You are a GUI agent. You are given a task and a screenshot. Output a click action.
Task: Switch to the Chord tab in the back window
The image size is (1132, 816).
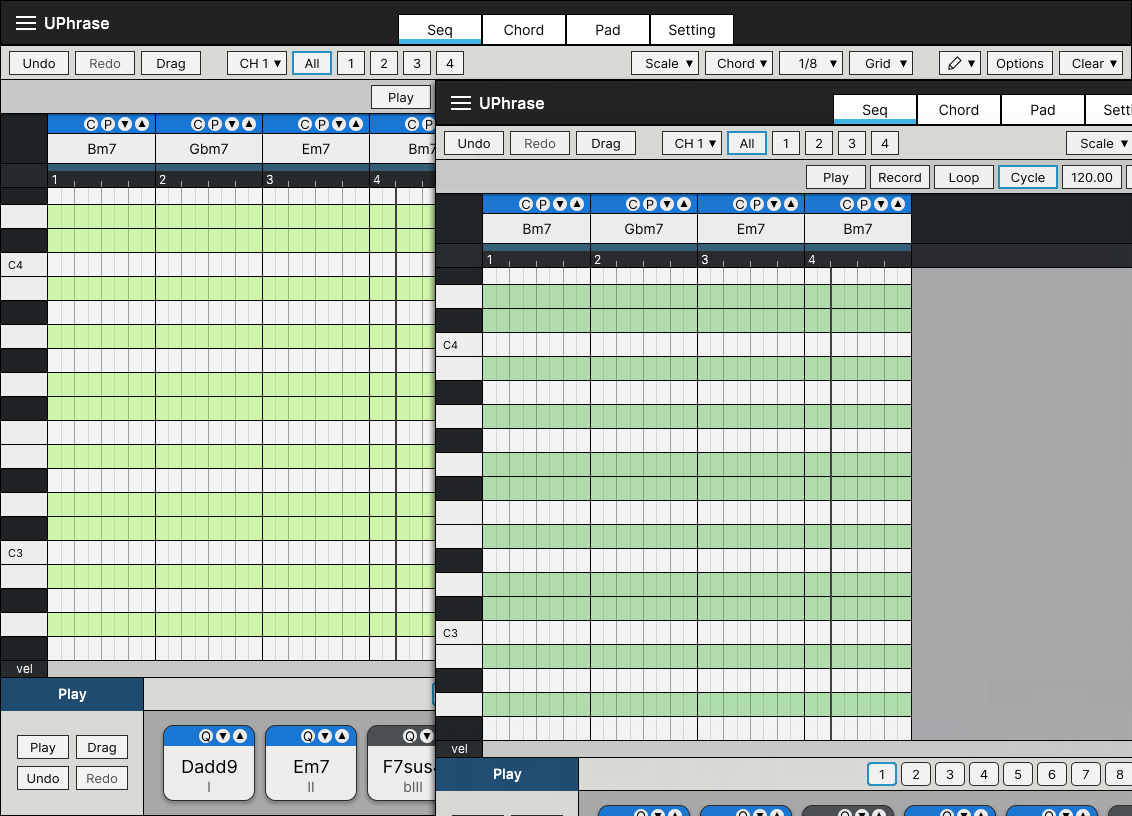pyautogui.click(x=523, y=30)
